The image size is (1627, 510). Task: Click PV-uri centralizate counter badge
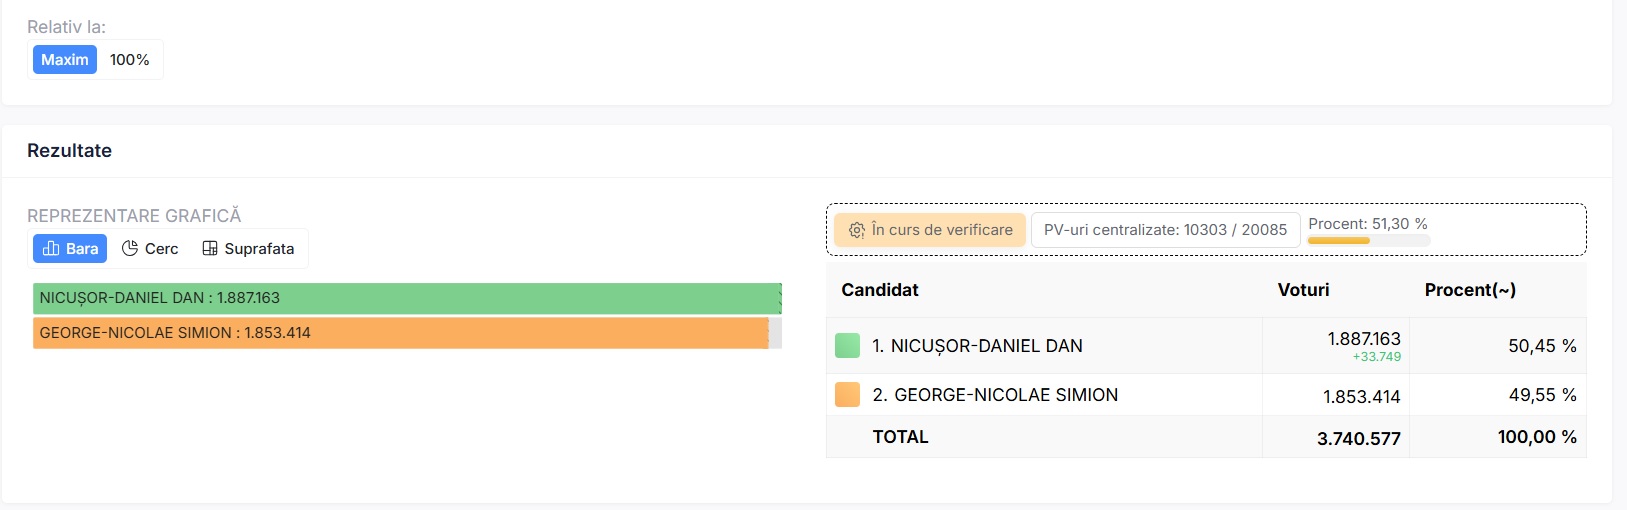pos(1165,230)
